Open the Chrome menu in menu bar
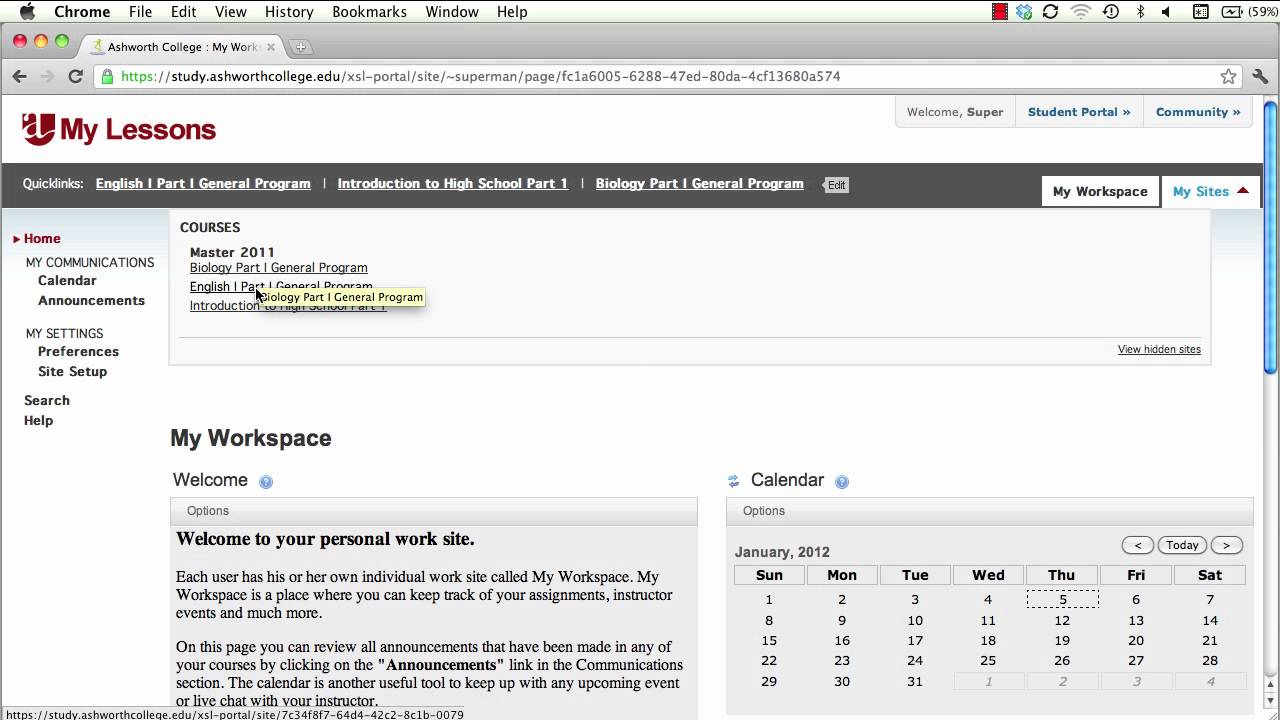Image resolution: width=1280 pixels, height=720 pixels. (82, 12)
